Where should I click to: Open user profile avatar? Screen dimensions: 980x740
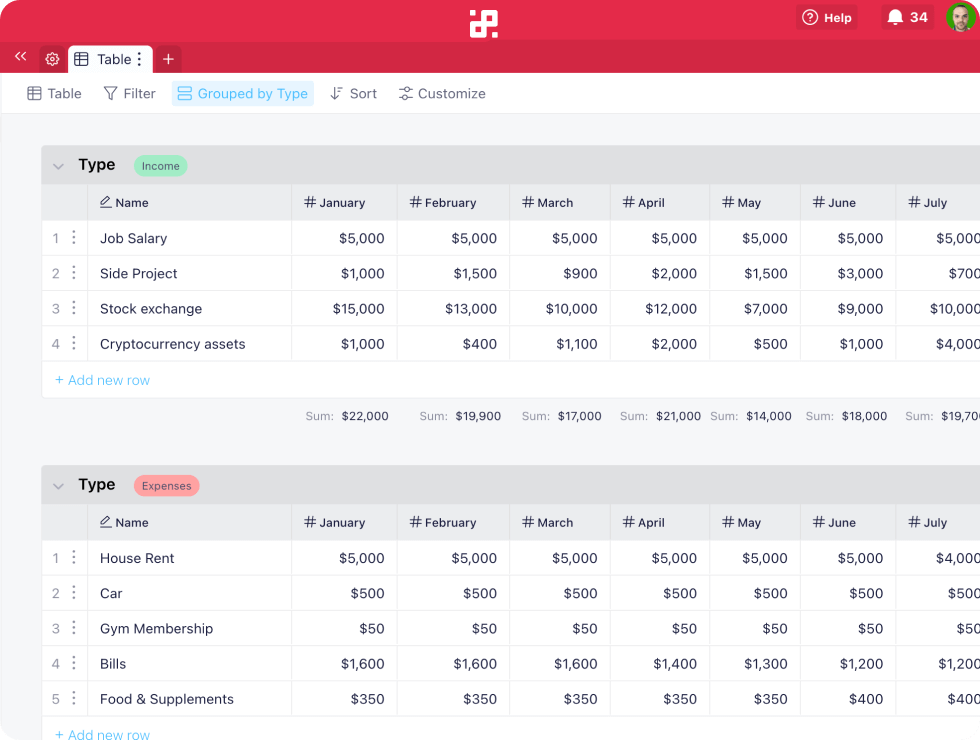click(x=961, y=17)
